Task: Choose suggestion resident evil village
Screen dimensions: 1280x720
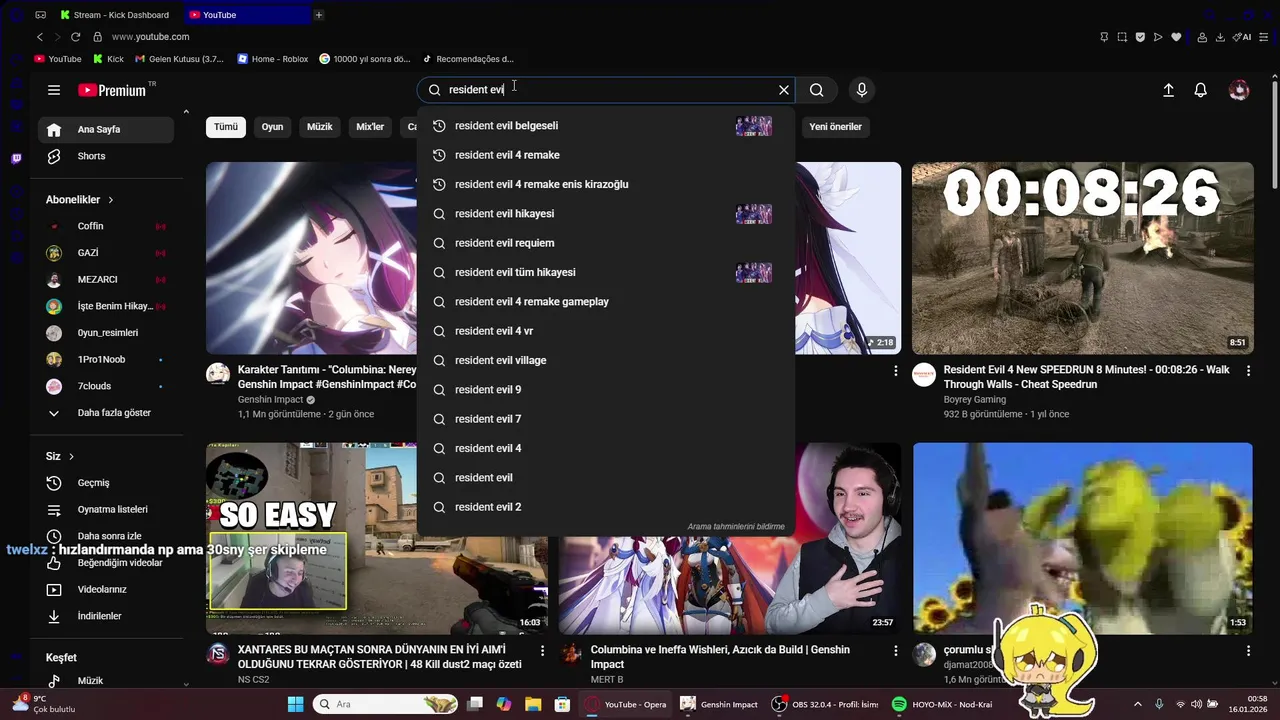Action: (606, 360)
